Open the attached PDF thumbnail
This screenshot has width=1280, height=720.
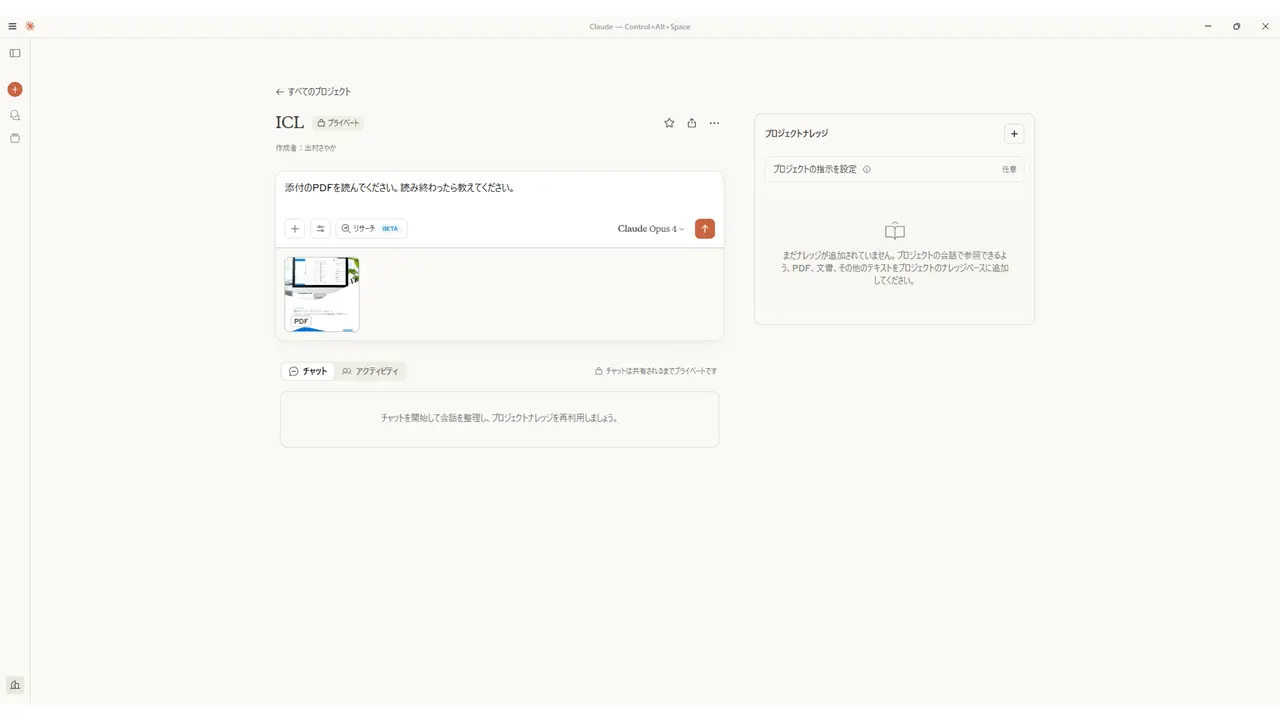point(322,294)
